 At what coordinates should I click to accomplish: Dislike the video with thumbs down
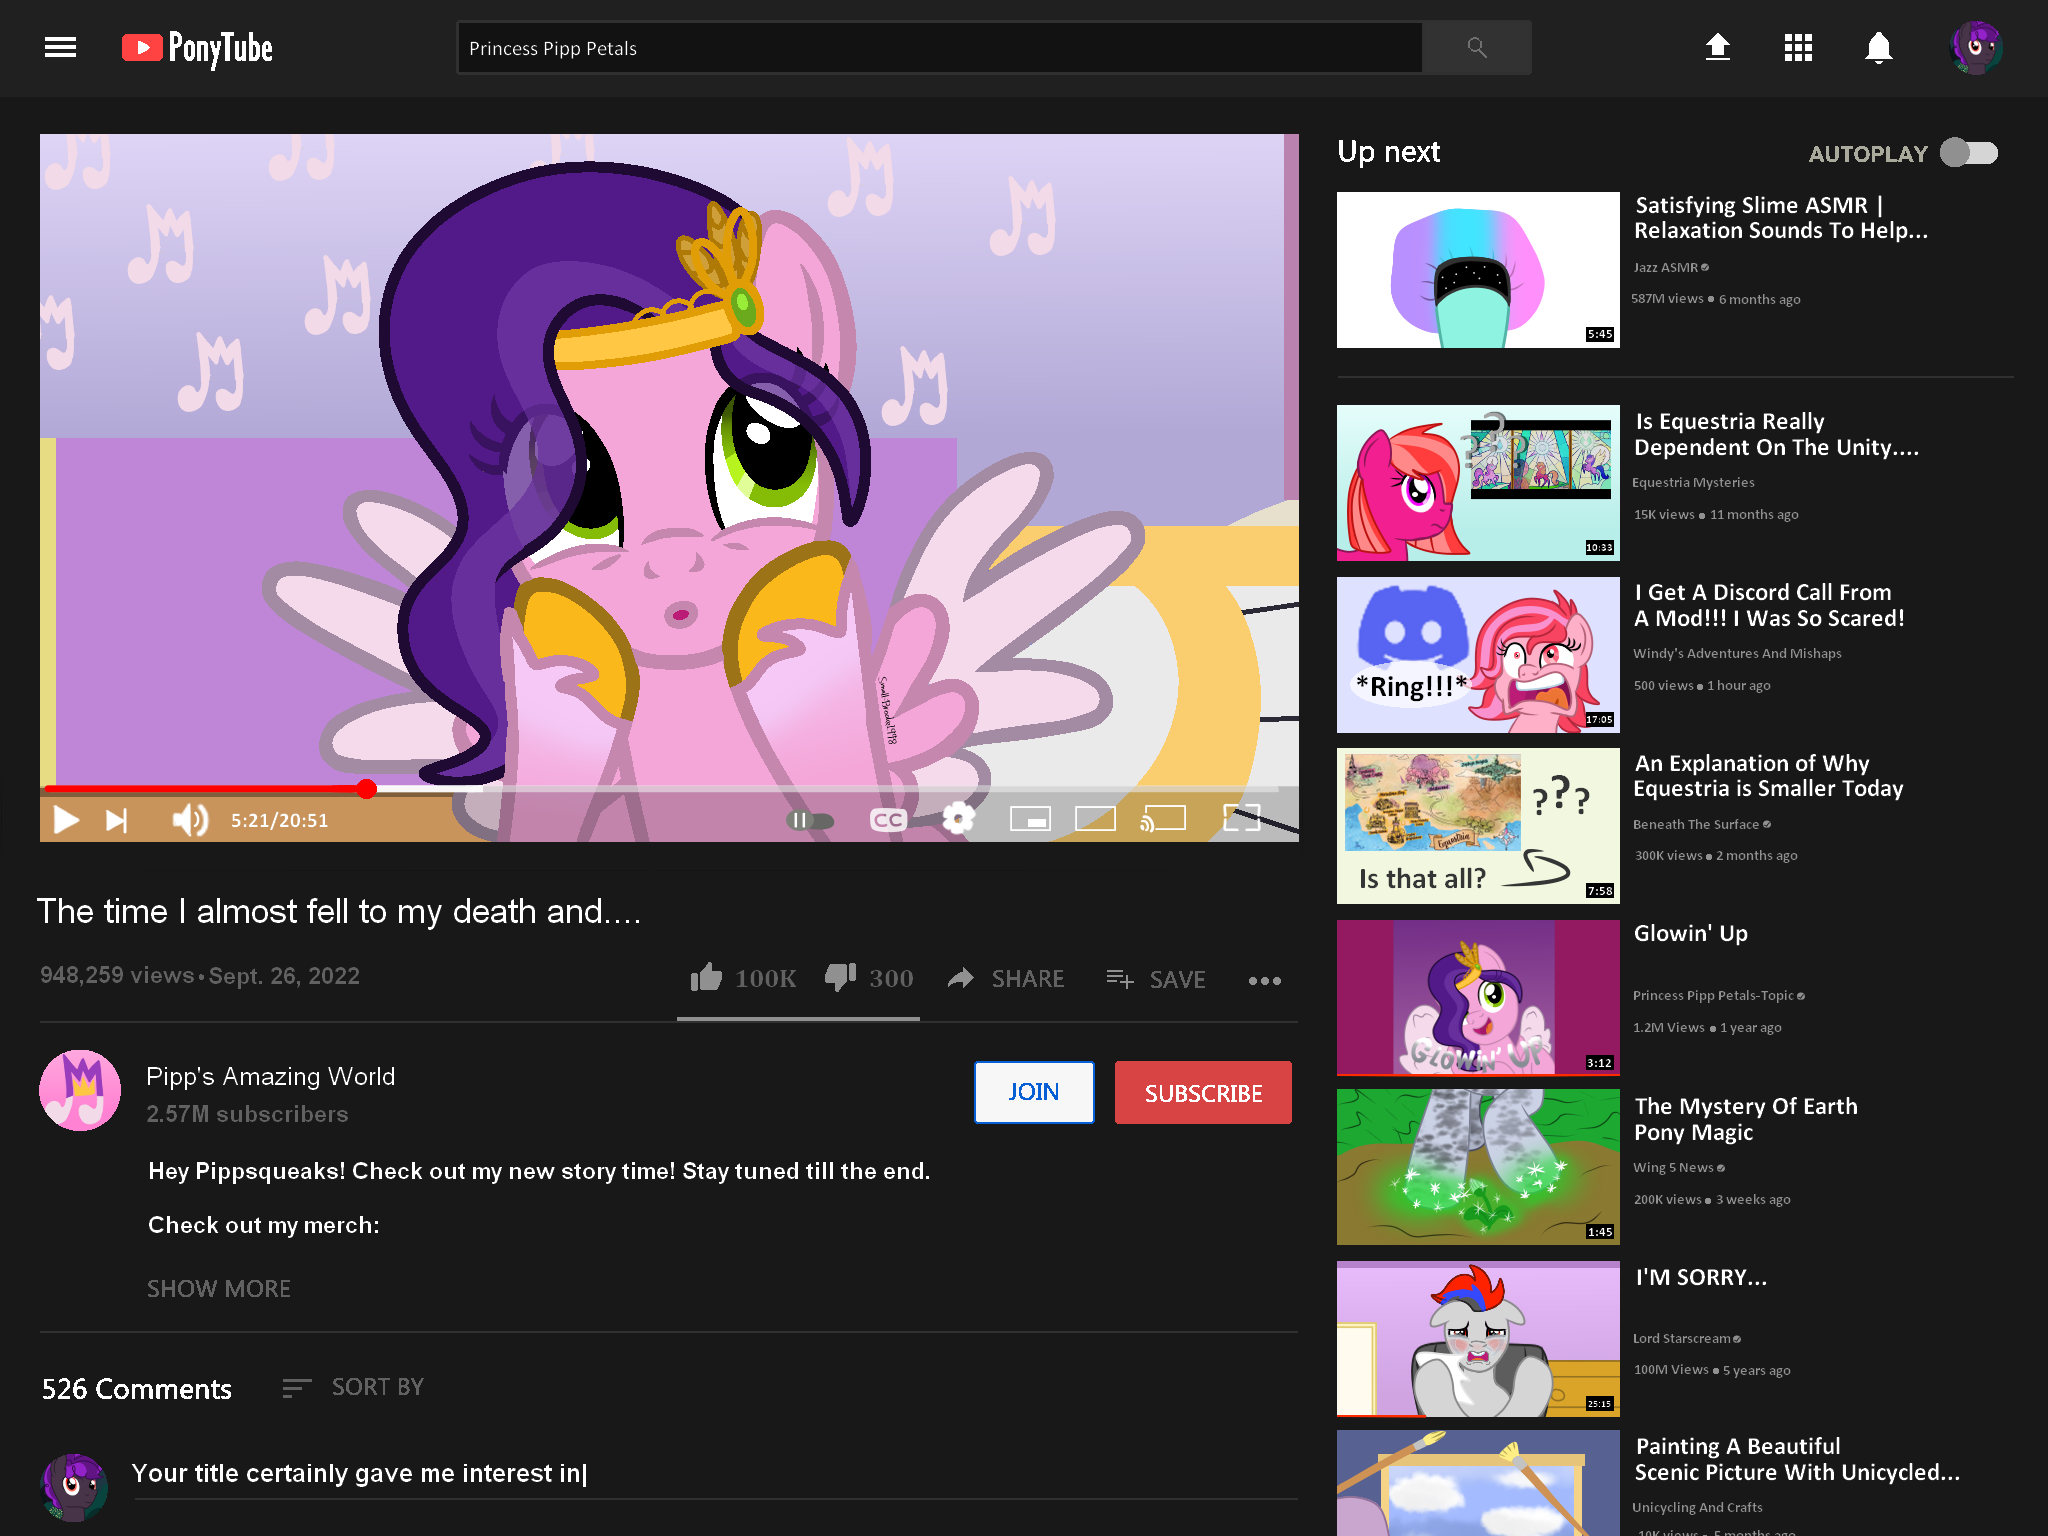pyautogui.click(x=840, y=977)
